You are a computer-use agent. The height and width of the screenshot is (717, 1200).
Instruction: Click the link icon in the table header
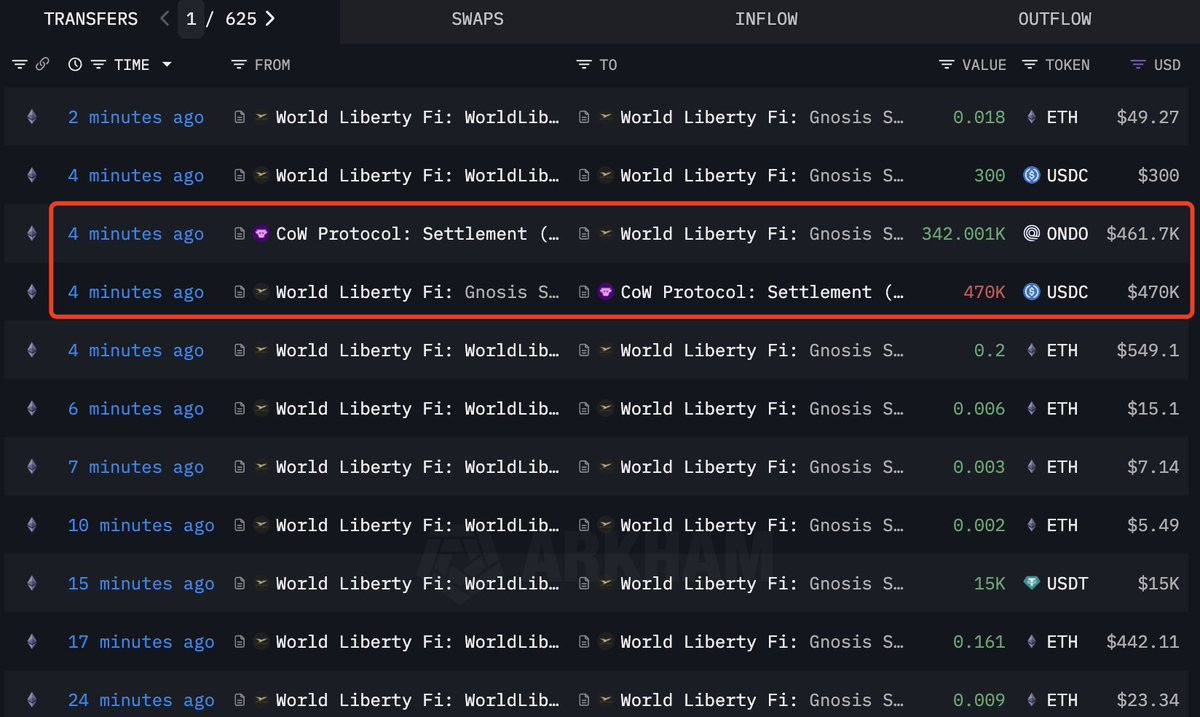pyautogui.click(x=42, y=65)
